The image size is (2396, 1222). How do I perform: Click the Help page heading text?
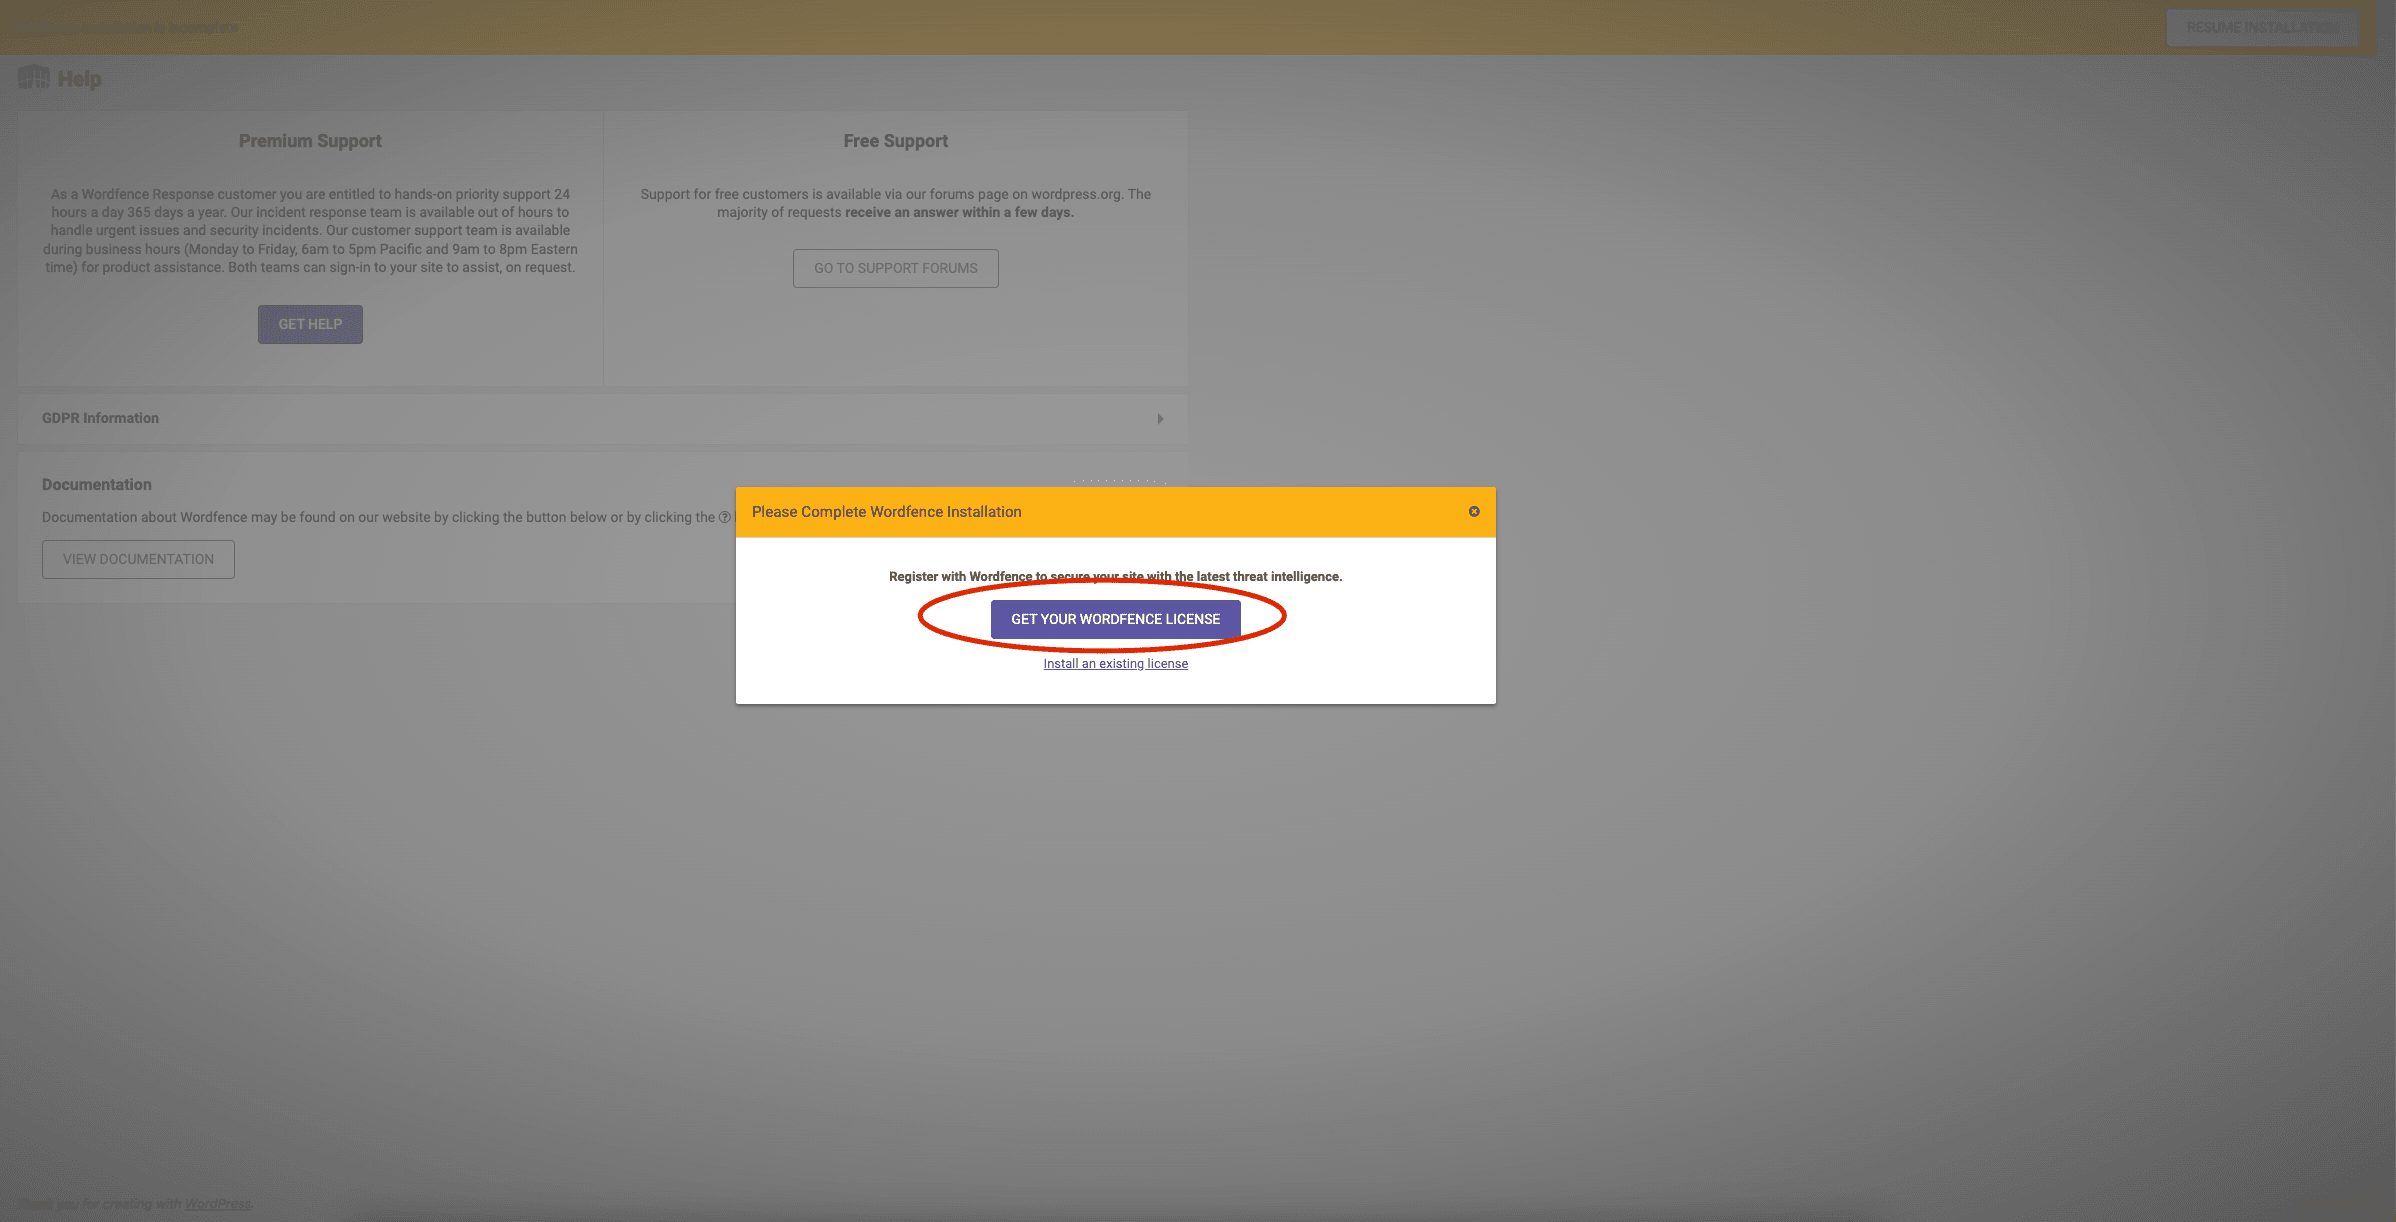[x=79, y=79]
